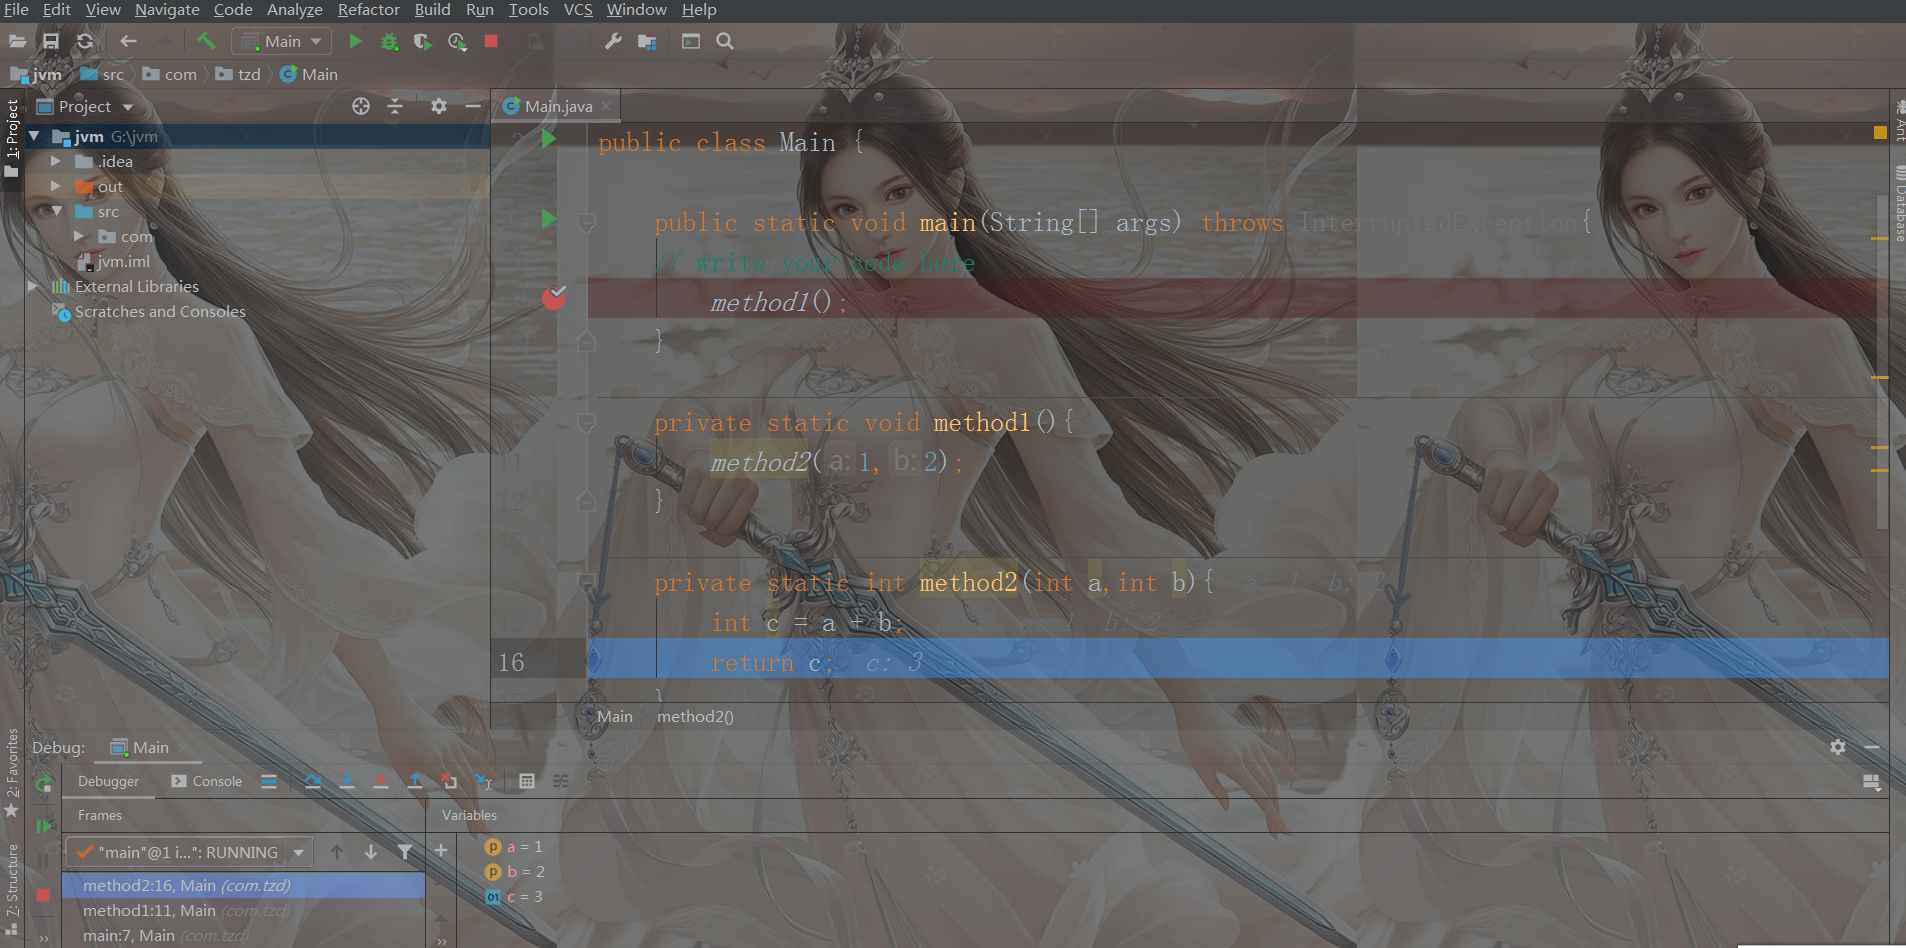Switch to the Console tab

207,781
